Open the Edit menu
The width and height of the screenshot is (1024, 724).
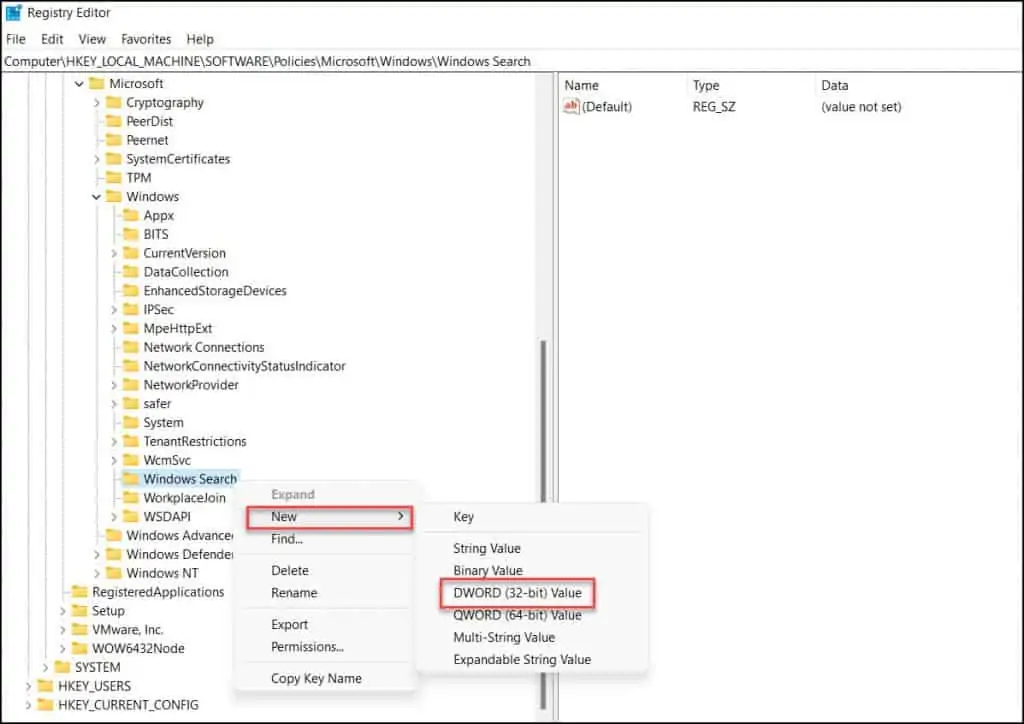52,39
